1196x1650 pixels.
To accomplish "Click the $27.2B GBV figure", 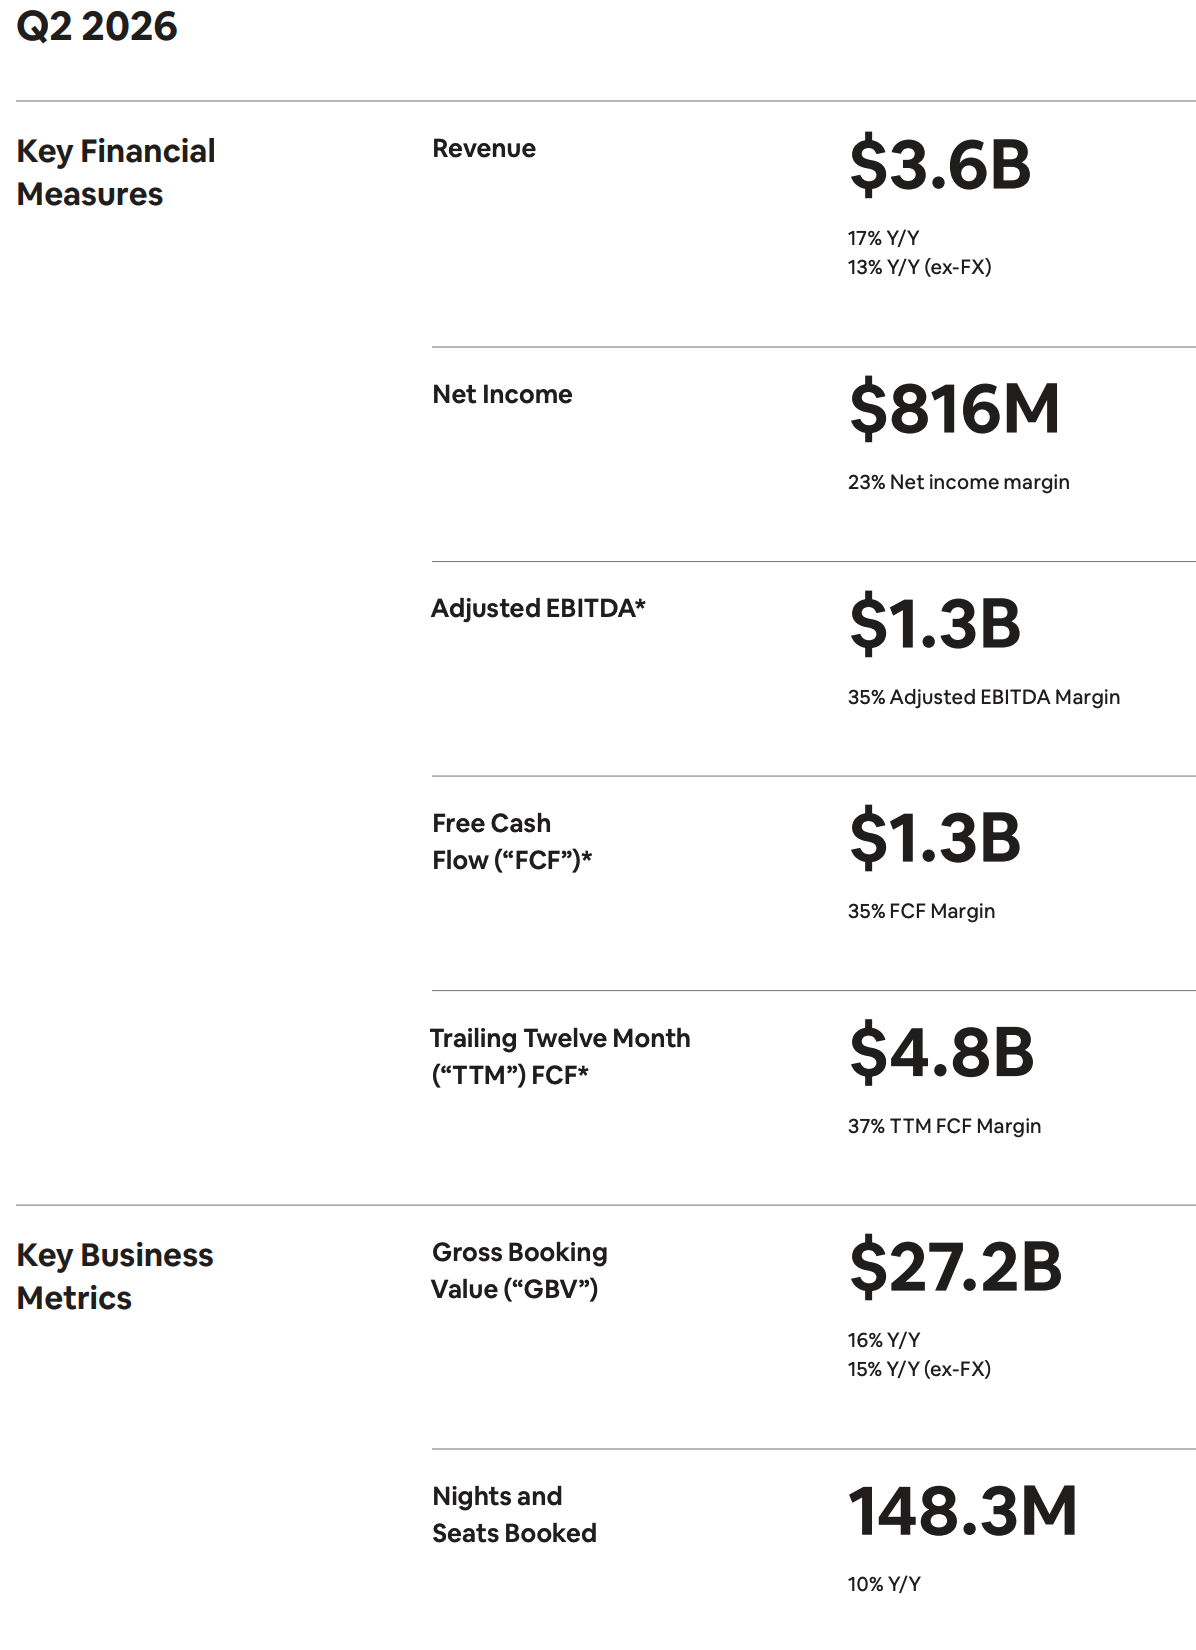I will click(956, 1267).
